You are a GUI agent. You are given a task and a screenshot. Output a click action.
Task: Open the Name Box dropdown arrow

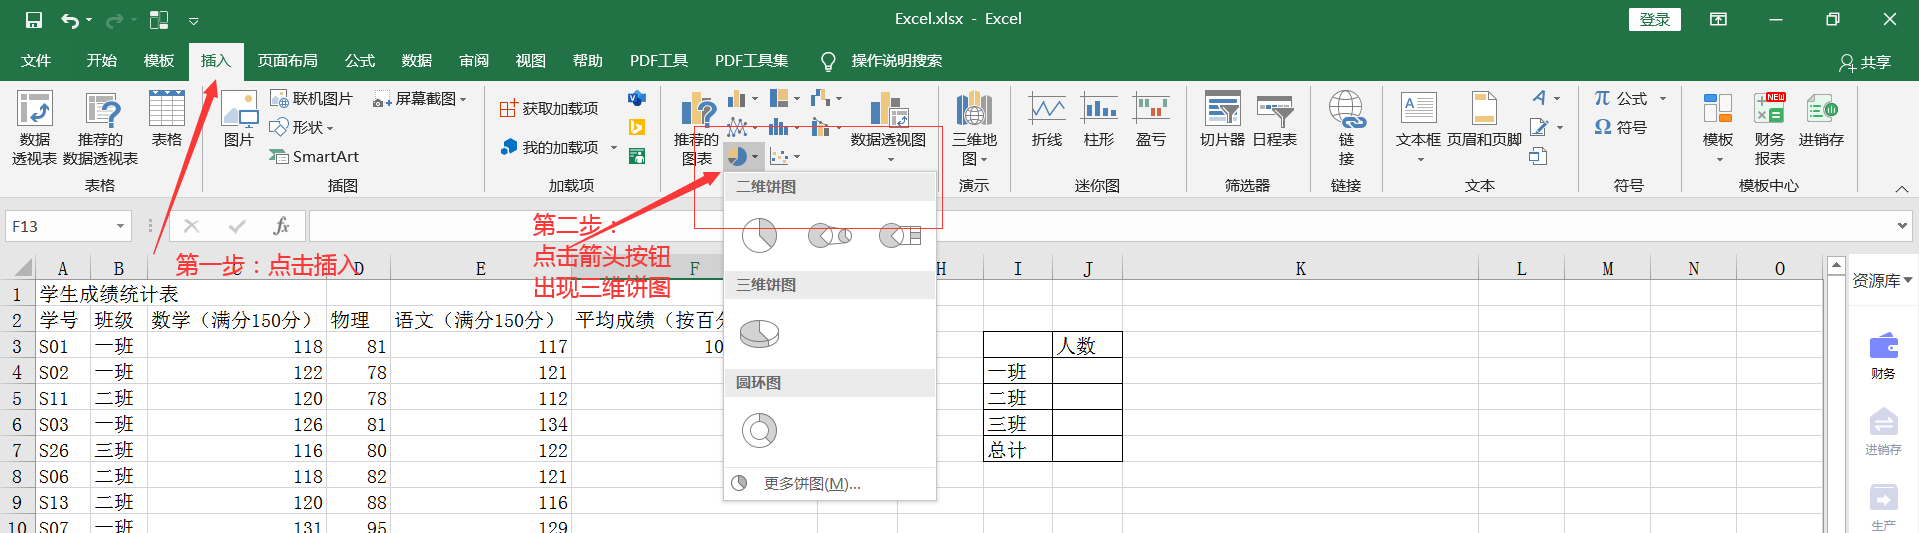point(120,226)
